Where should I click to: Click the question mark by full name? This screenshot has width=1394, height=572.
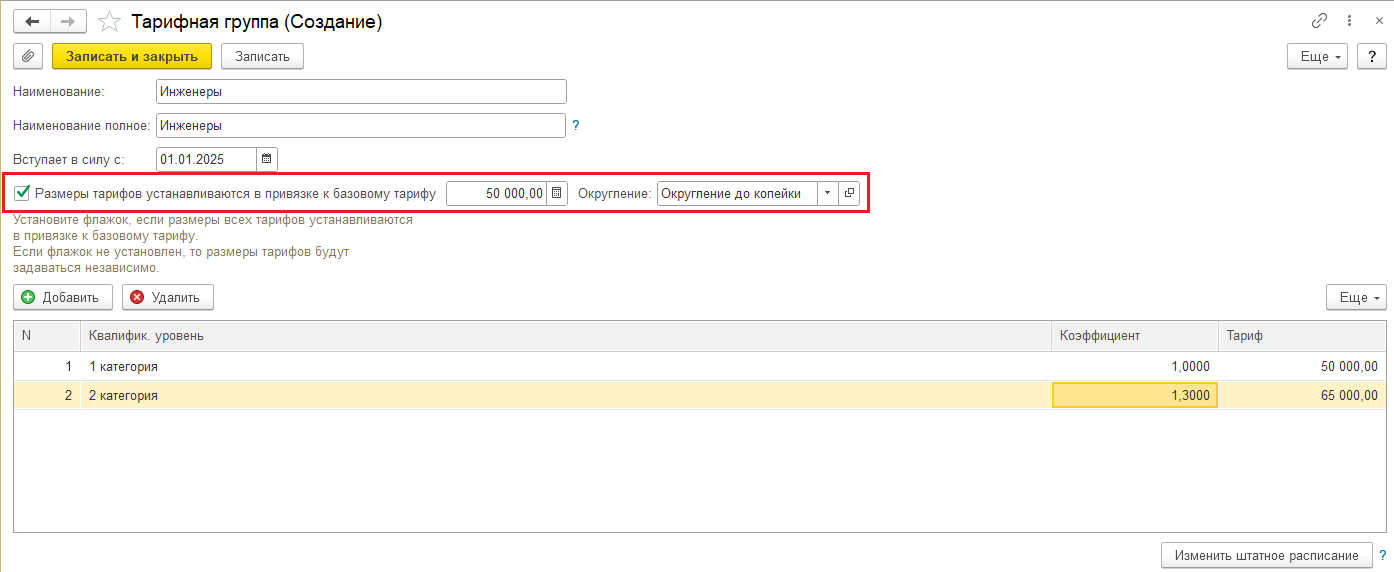[575, 126]
